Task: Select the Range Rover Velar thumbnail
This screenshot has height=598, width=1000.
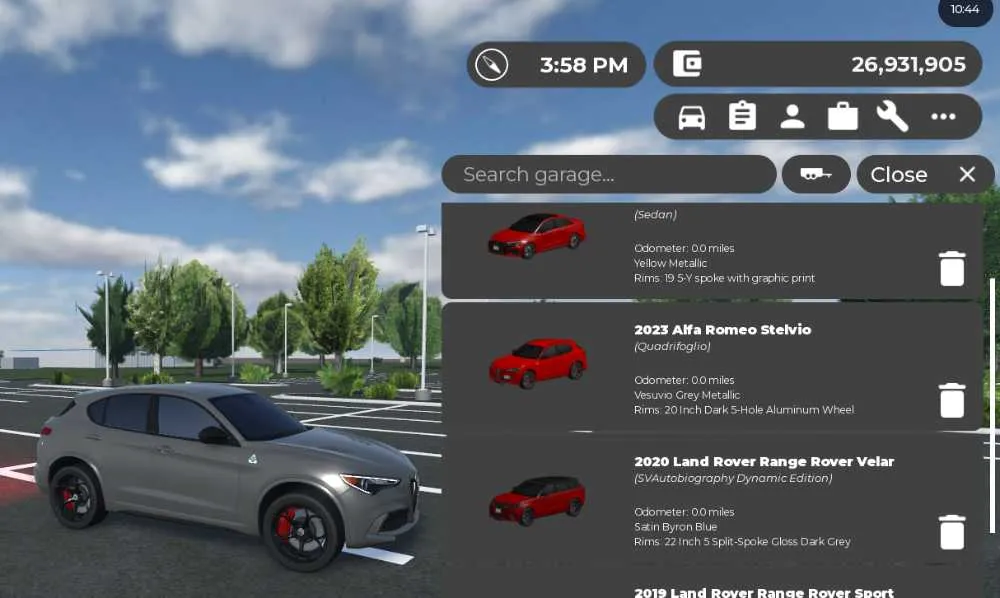Action: click(x=538, y=500)
